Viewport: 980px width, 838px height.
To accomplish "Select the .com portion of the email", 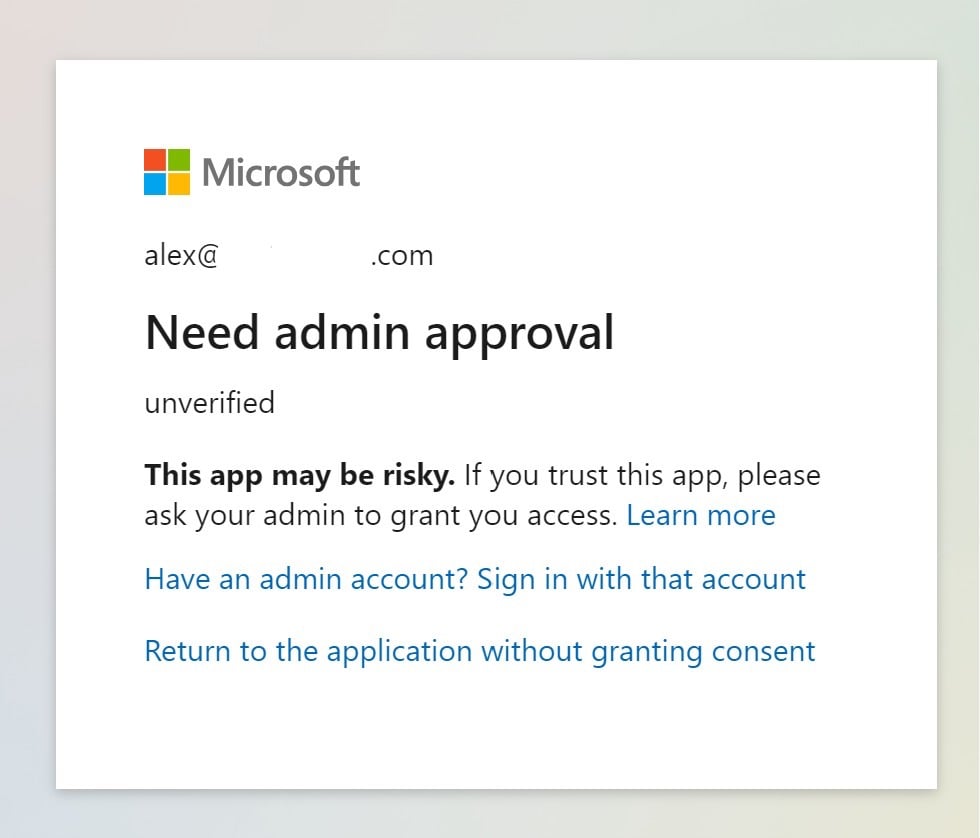I will 400,255.
